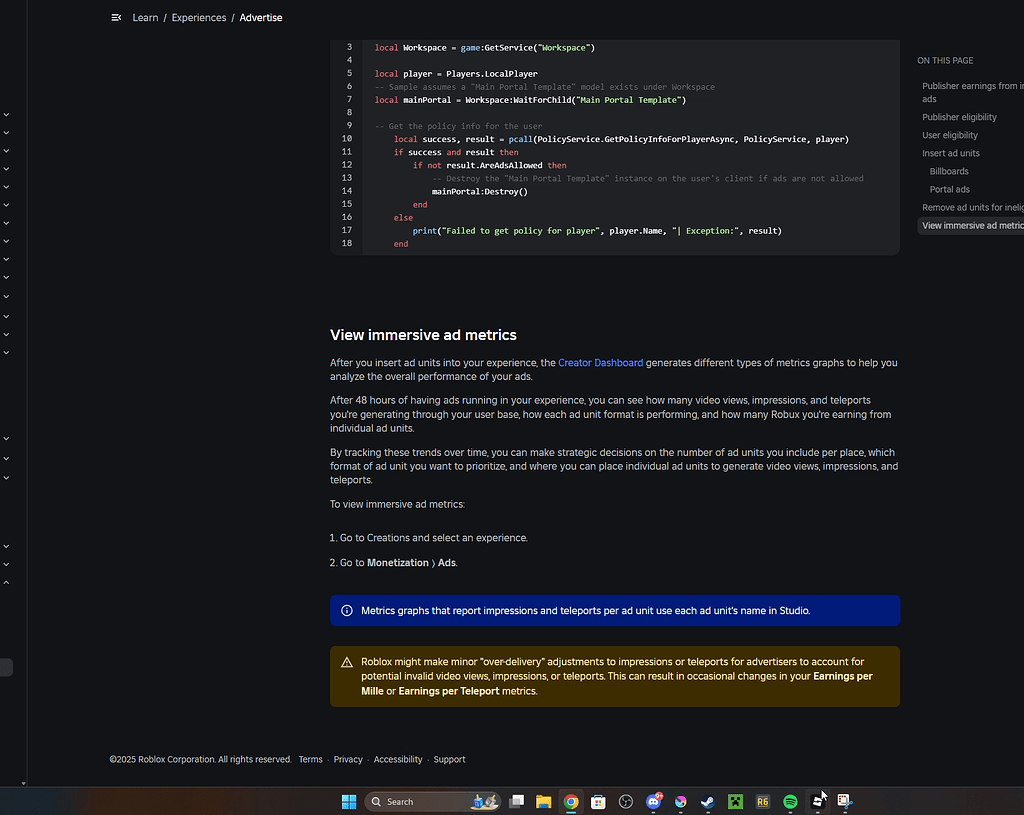Jump to the Portal ads subsection

point(950,189)
